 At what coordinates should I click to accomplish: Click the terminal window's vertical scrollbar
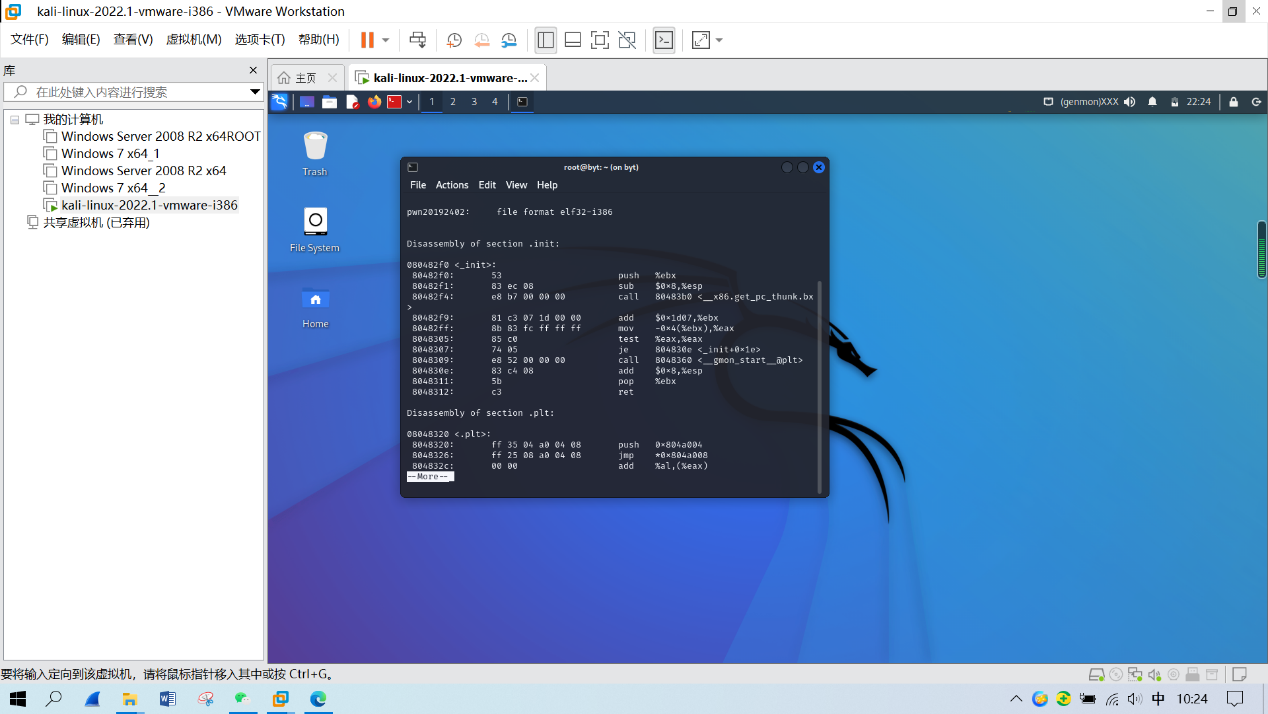pos(820,386)
